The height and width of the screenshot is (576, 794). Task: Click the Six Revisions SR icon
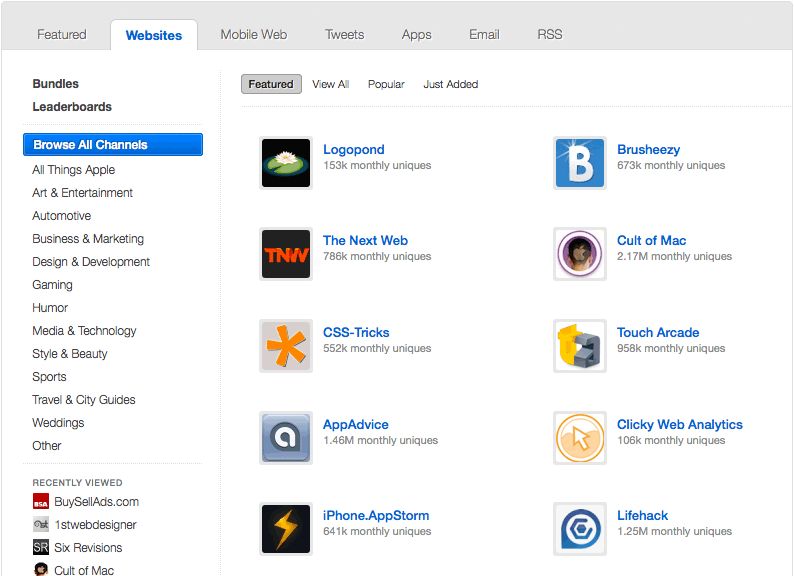(x=41, y=547)
